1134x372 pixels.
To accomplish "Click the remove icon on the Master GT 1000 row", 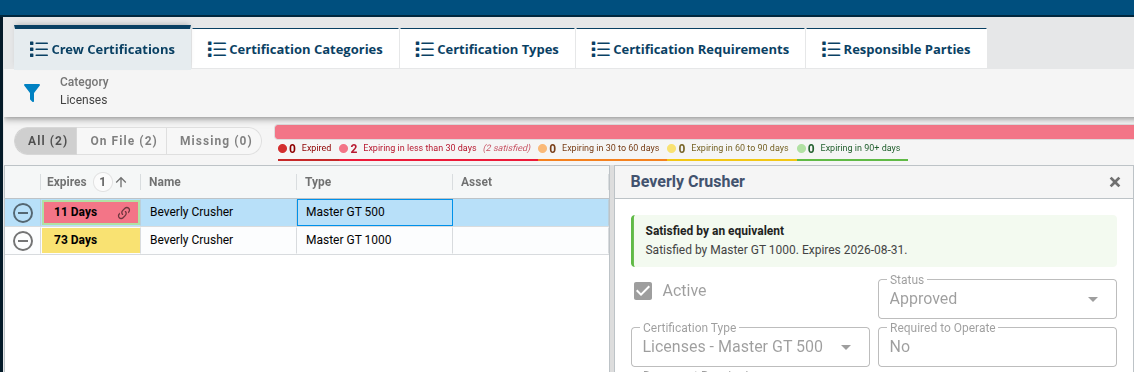I will pos(23,240).
